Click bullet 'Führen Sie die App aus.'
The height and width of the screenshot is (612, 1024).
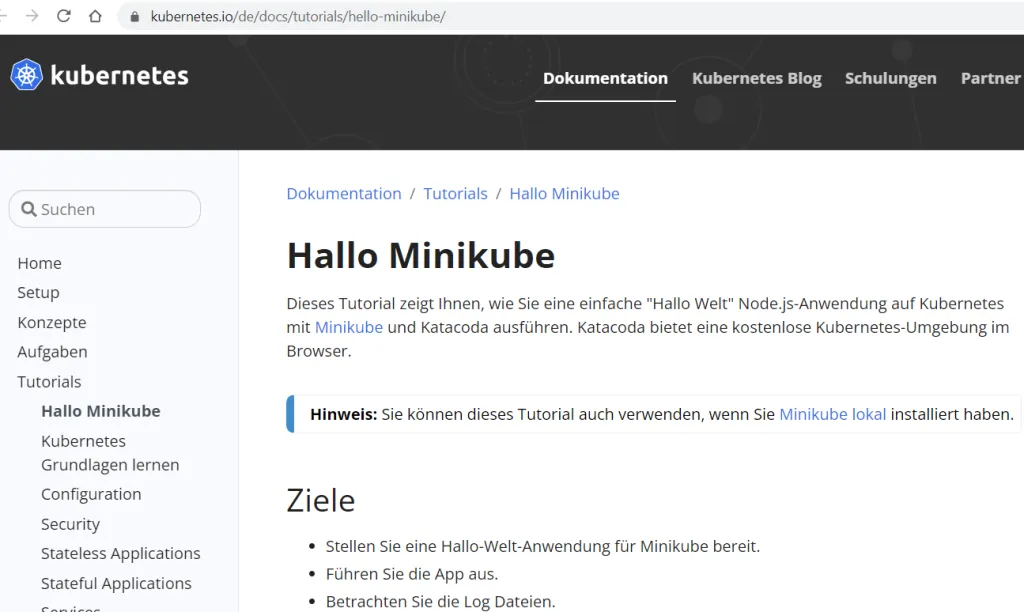tap(412, 574)
